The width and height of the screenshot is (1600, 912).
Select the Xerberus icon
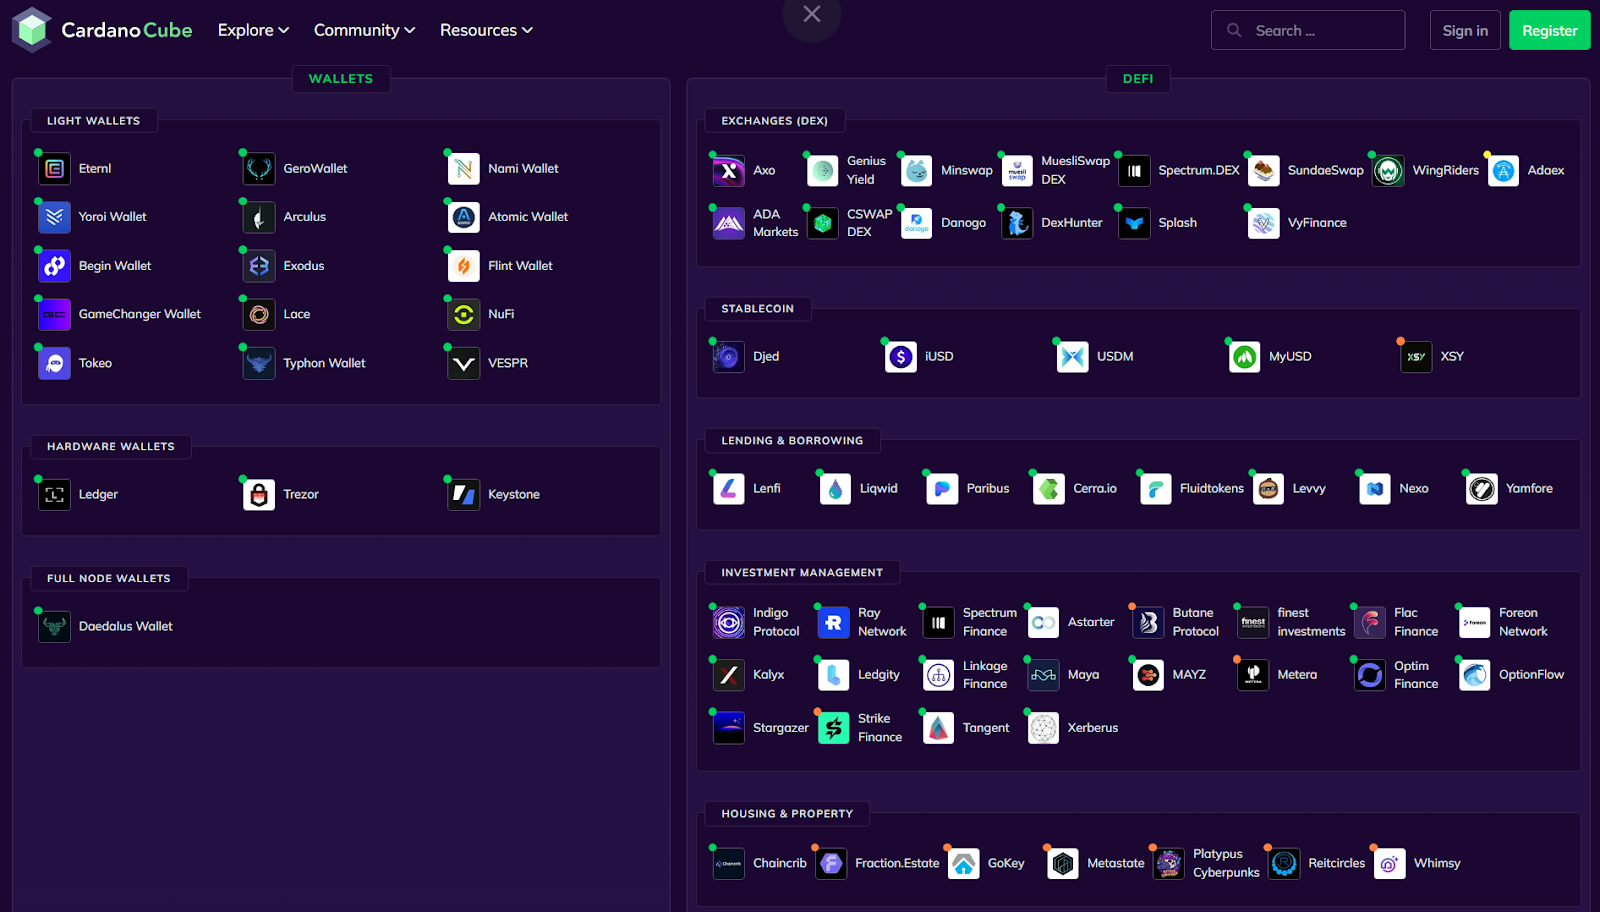point(1044,728)
